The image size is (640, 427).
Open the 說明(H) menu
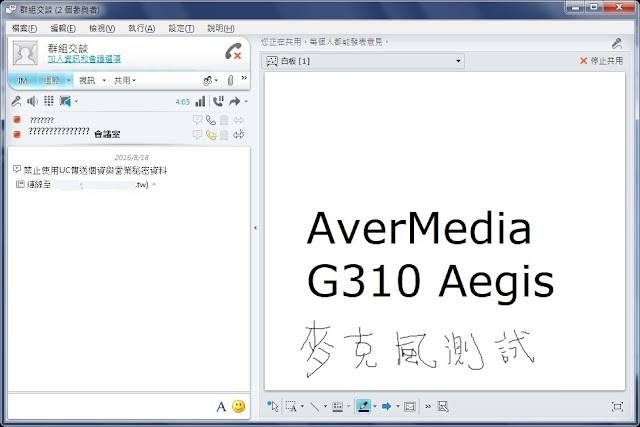click(x=220, y=28)
